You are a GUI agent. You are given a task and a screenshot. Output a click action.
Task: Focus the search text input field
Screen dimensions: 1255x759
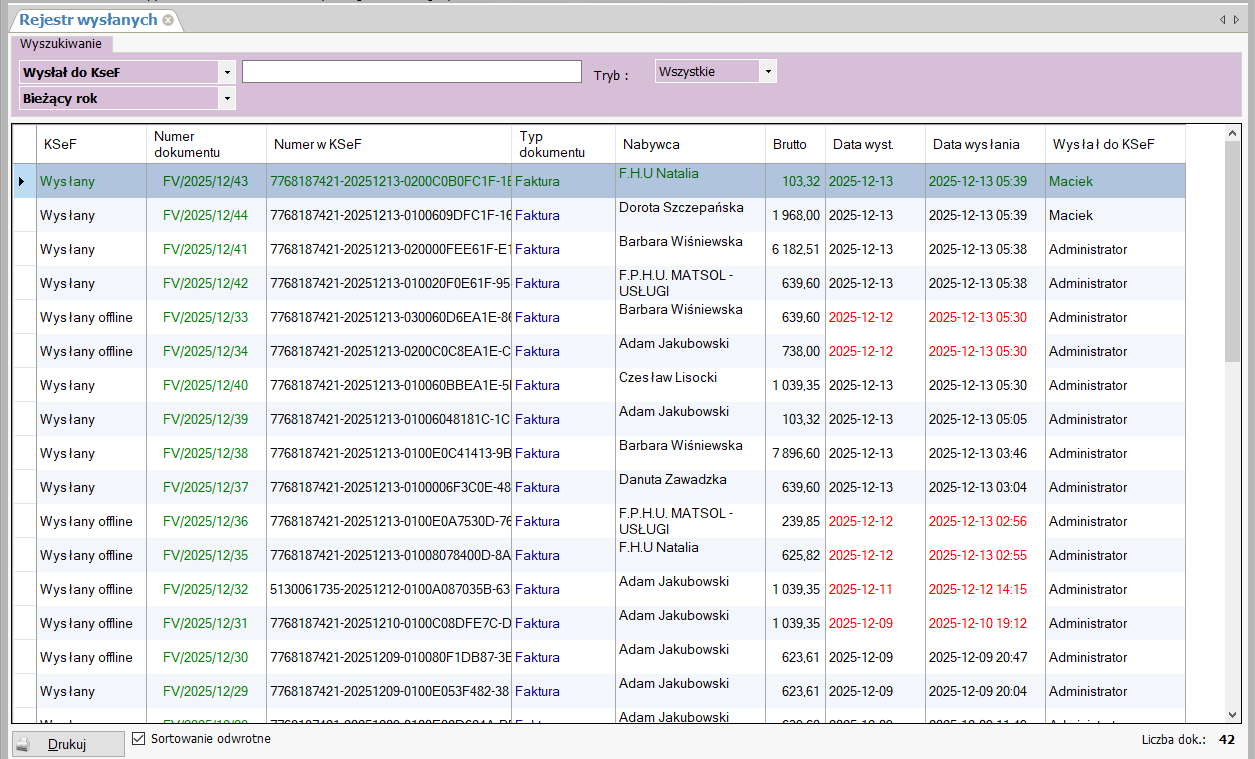(411, 72)
